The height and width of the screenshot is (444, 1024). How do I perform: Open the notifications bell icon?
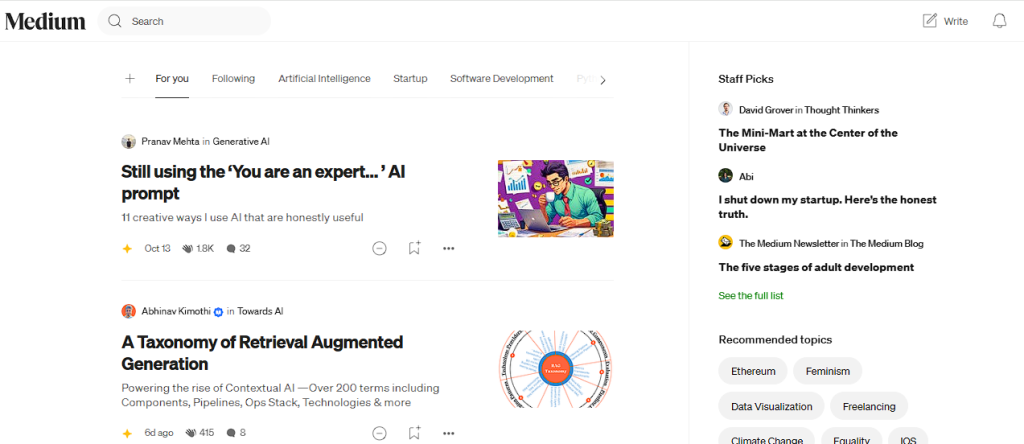pyautogui.click(x=999, y=21)
